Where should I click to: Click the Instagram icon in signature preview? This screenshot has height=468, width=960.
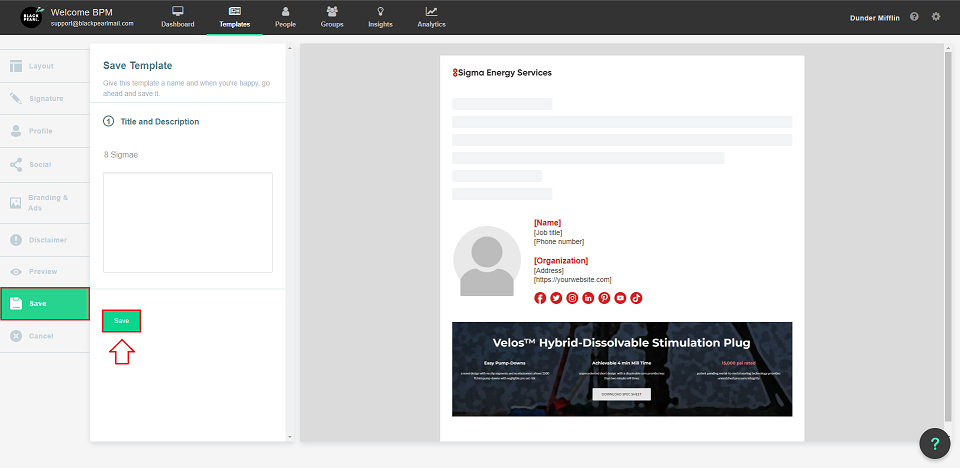[x=572, y=298]
